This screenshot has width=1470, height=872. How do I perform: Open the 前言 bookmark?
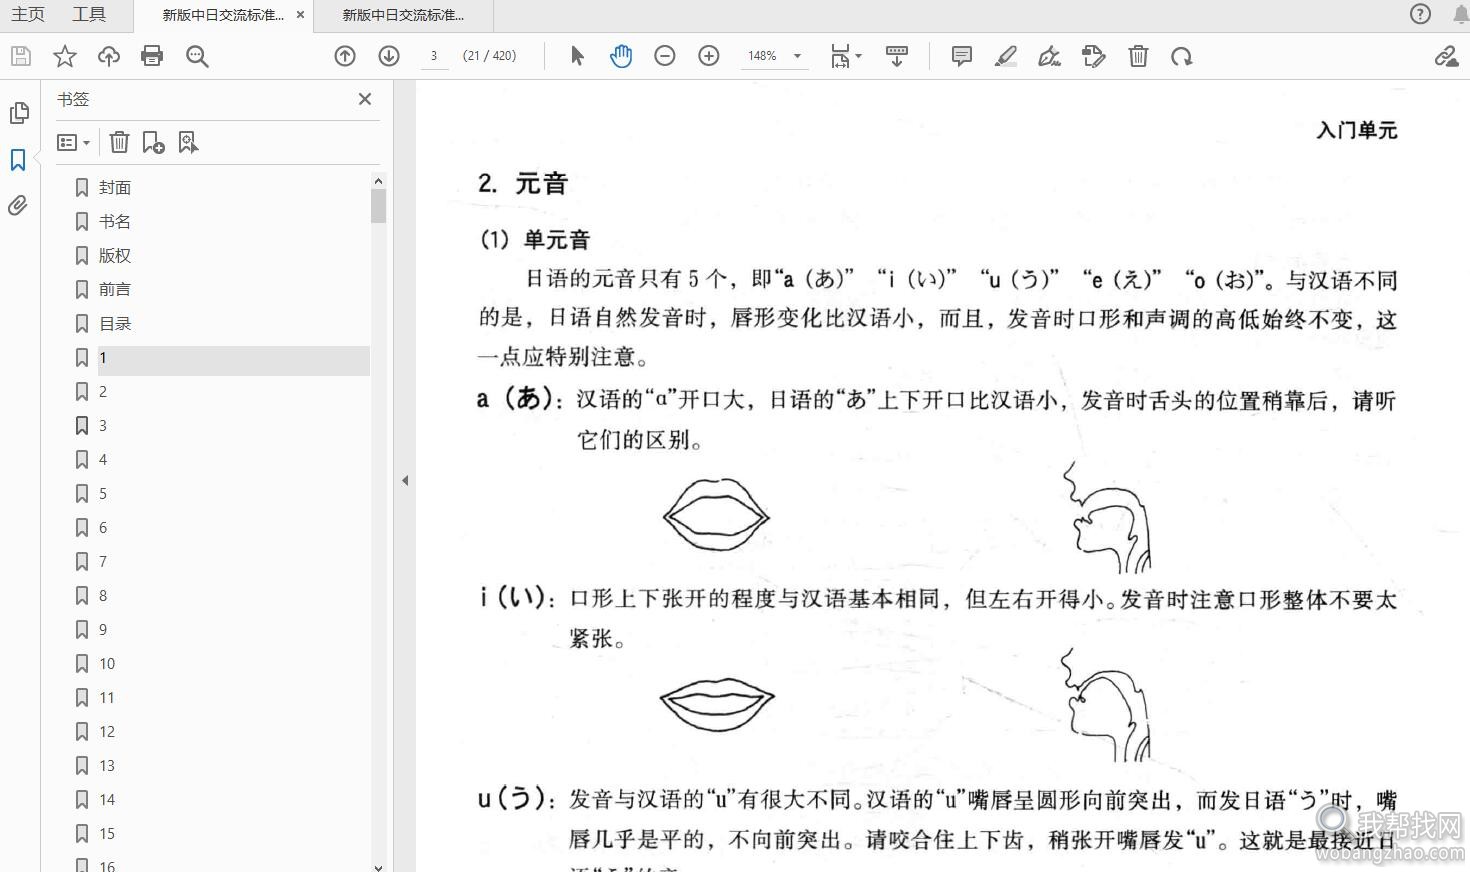click(115, 290)
